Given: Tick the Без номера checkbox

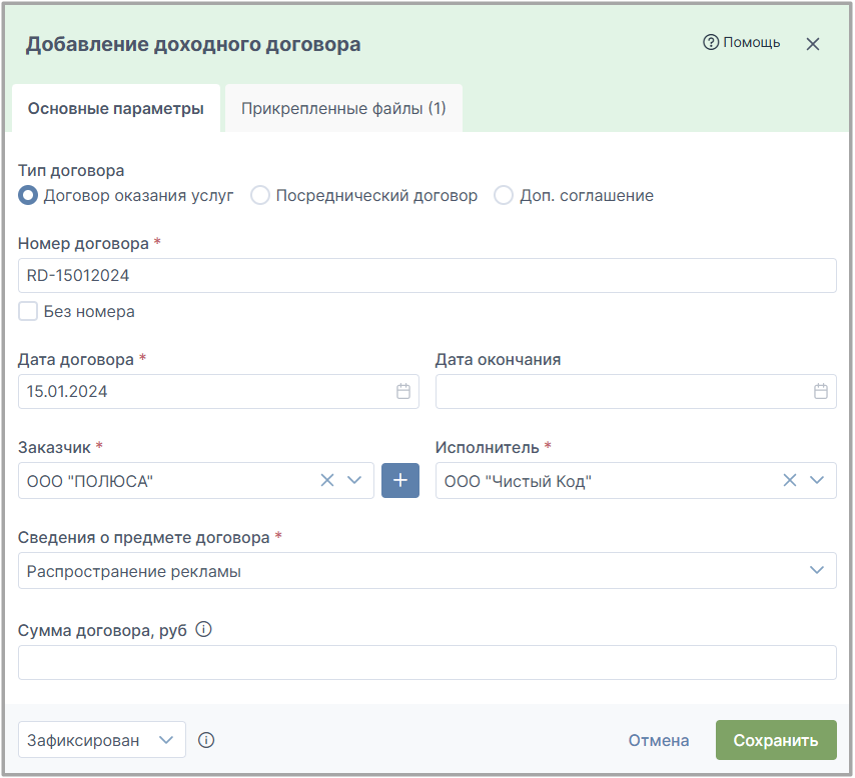Looking at the screenshot, I should (28, 311).
